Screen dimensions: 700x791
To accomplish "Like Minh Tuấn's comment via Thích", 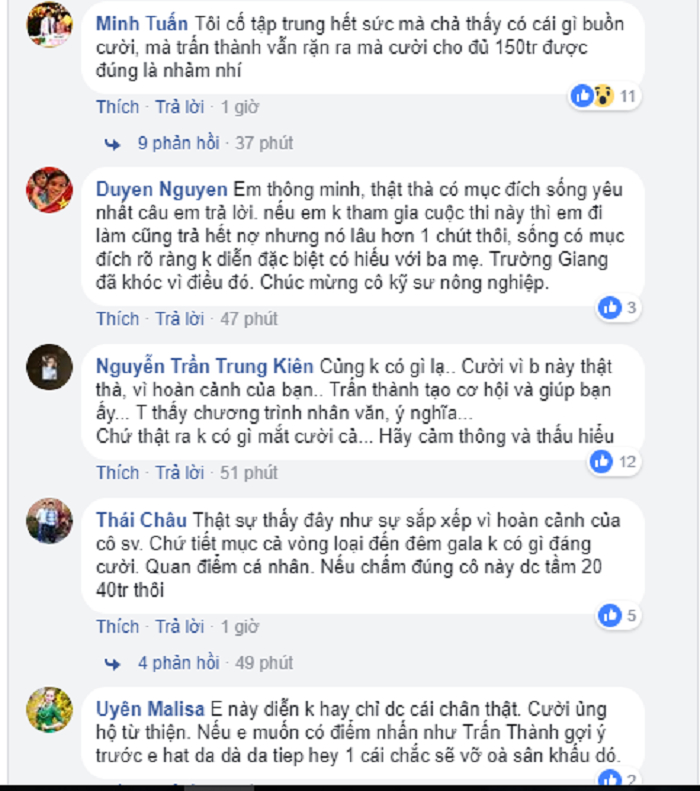I will [x=118, y=107].
